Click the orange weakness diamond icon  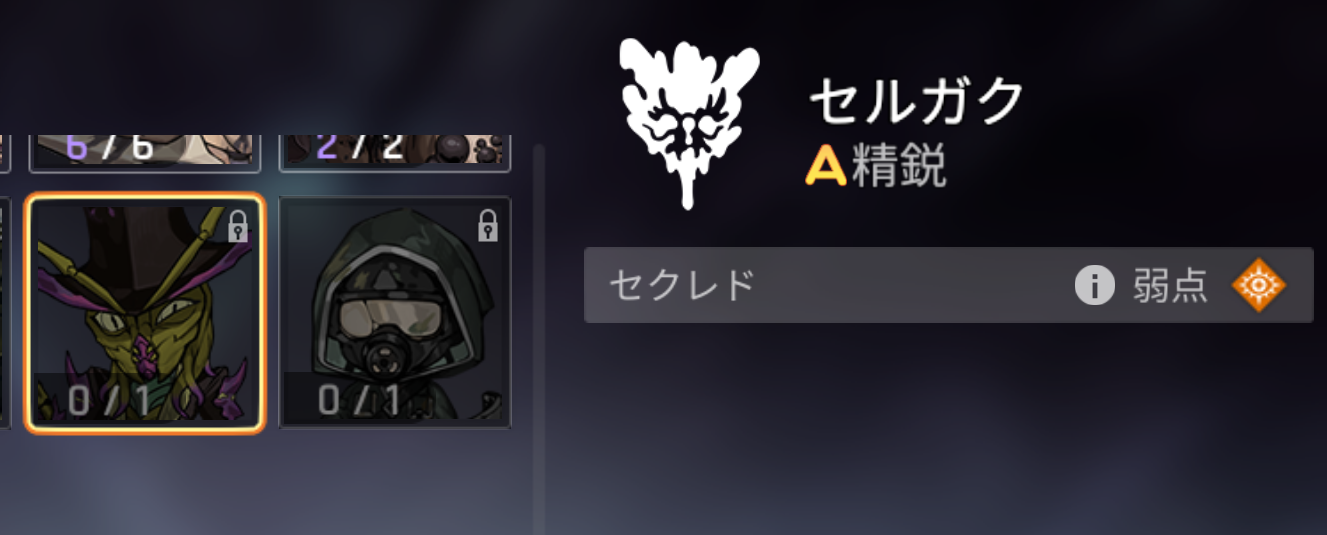(x=1258, y=286)
